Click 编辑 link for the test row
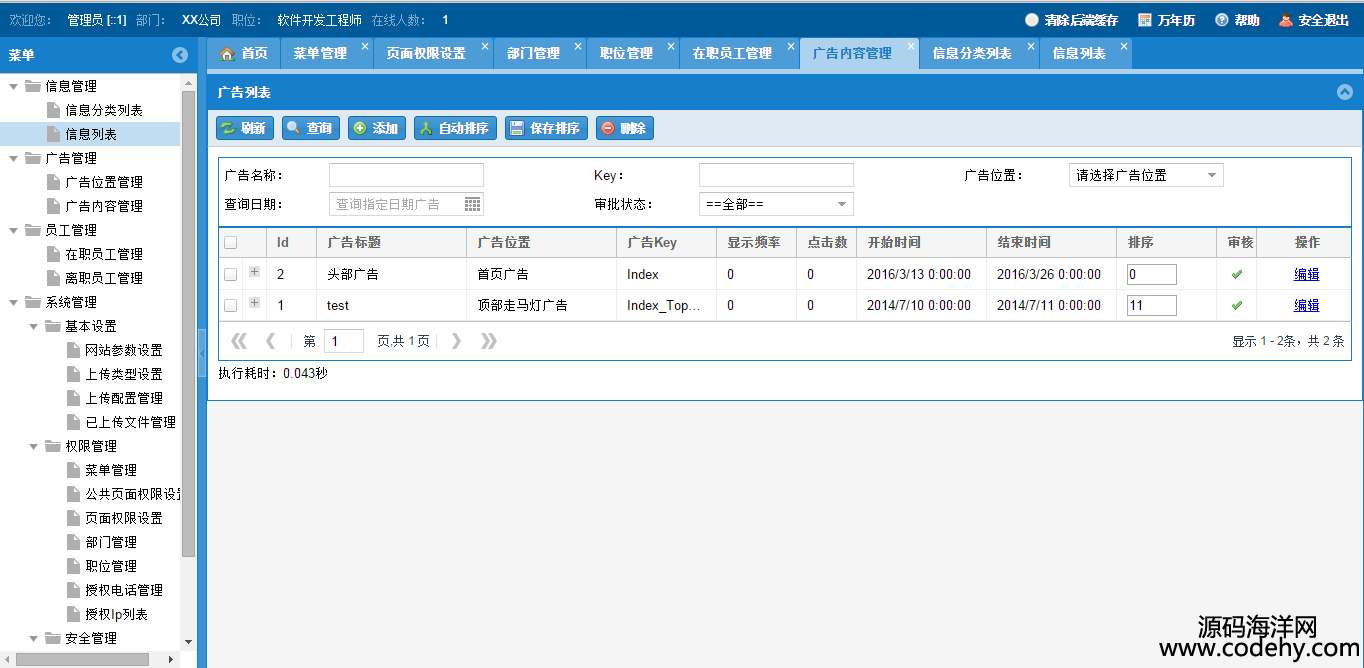Screen dimensions: 1364x668 click(x=1306, y=305)
